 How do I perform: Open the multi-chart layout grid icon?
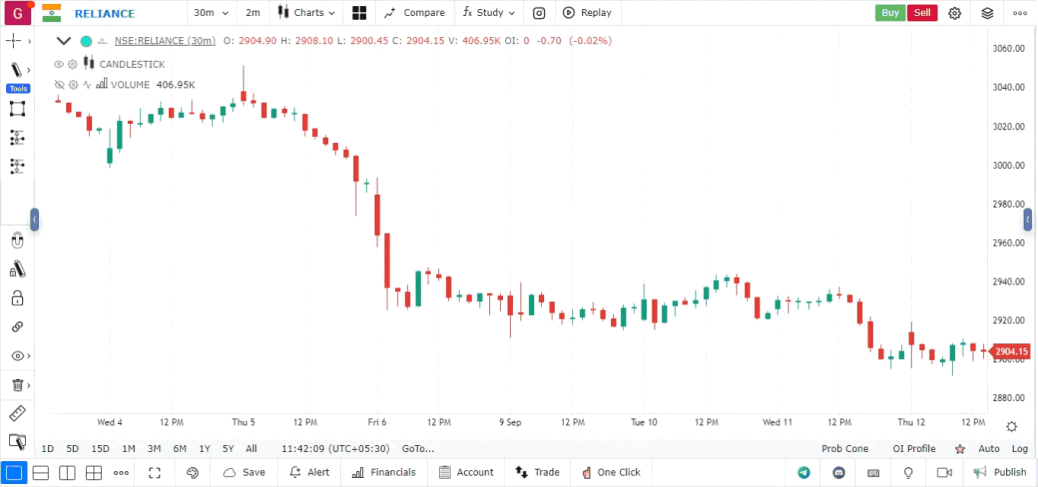(x=359, y=13)
